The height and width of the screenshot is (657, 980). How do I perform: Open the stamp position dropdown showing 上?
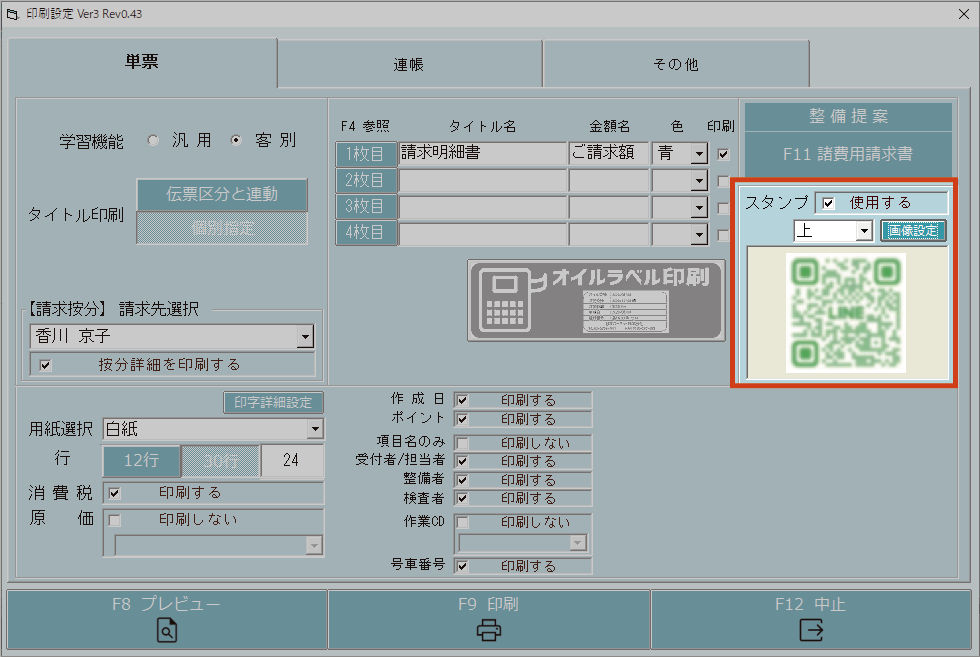864,231
